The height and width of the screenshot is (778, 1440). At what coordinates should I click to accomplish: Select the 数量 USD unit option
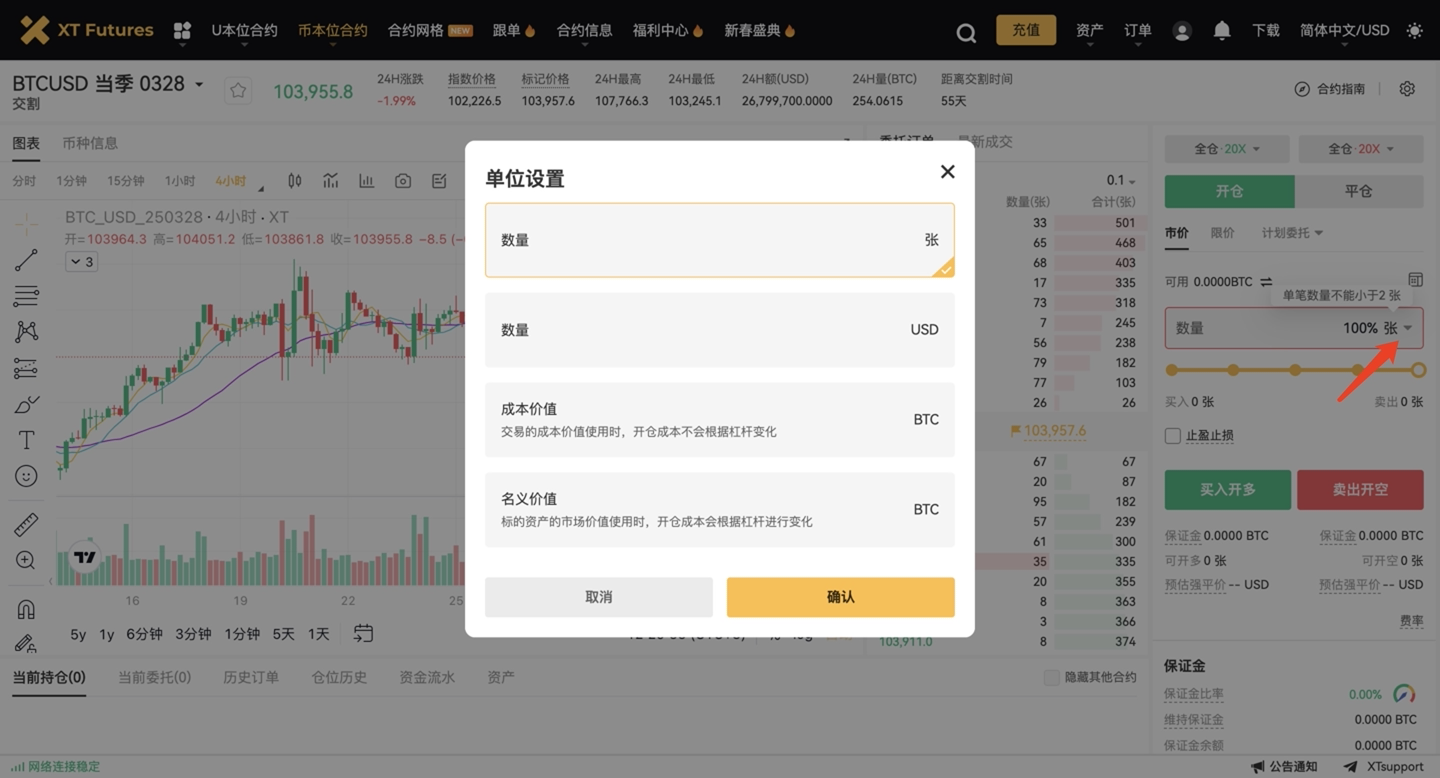(719, 330)
